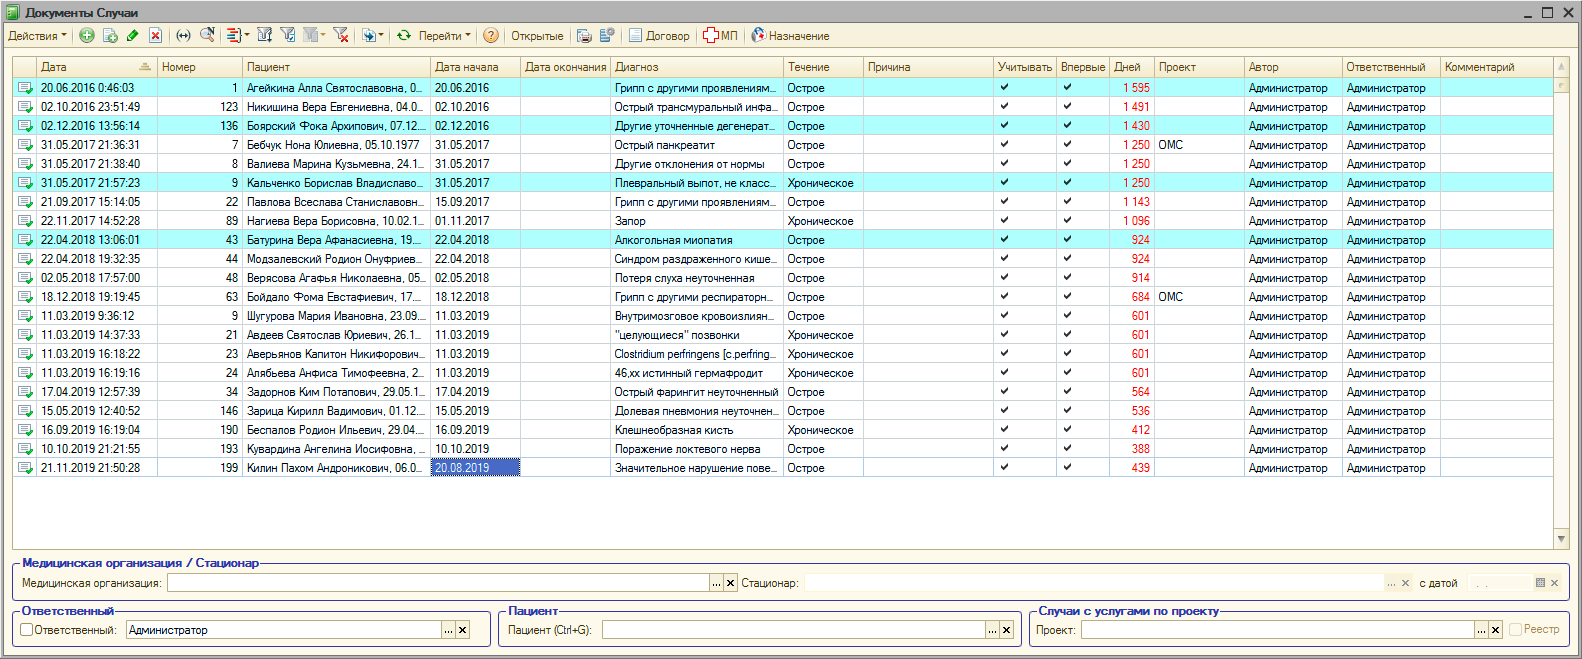Click the printer icon in the toolbar
The image size is (1582, 659).
[584, 36]
